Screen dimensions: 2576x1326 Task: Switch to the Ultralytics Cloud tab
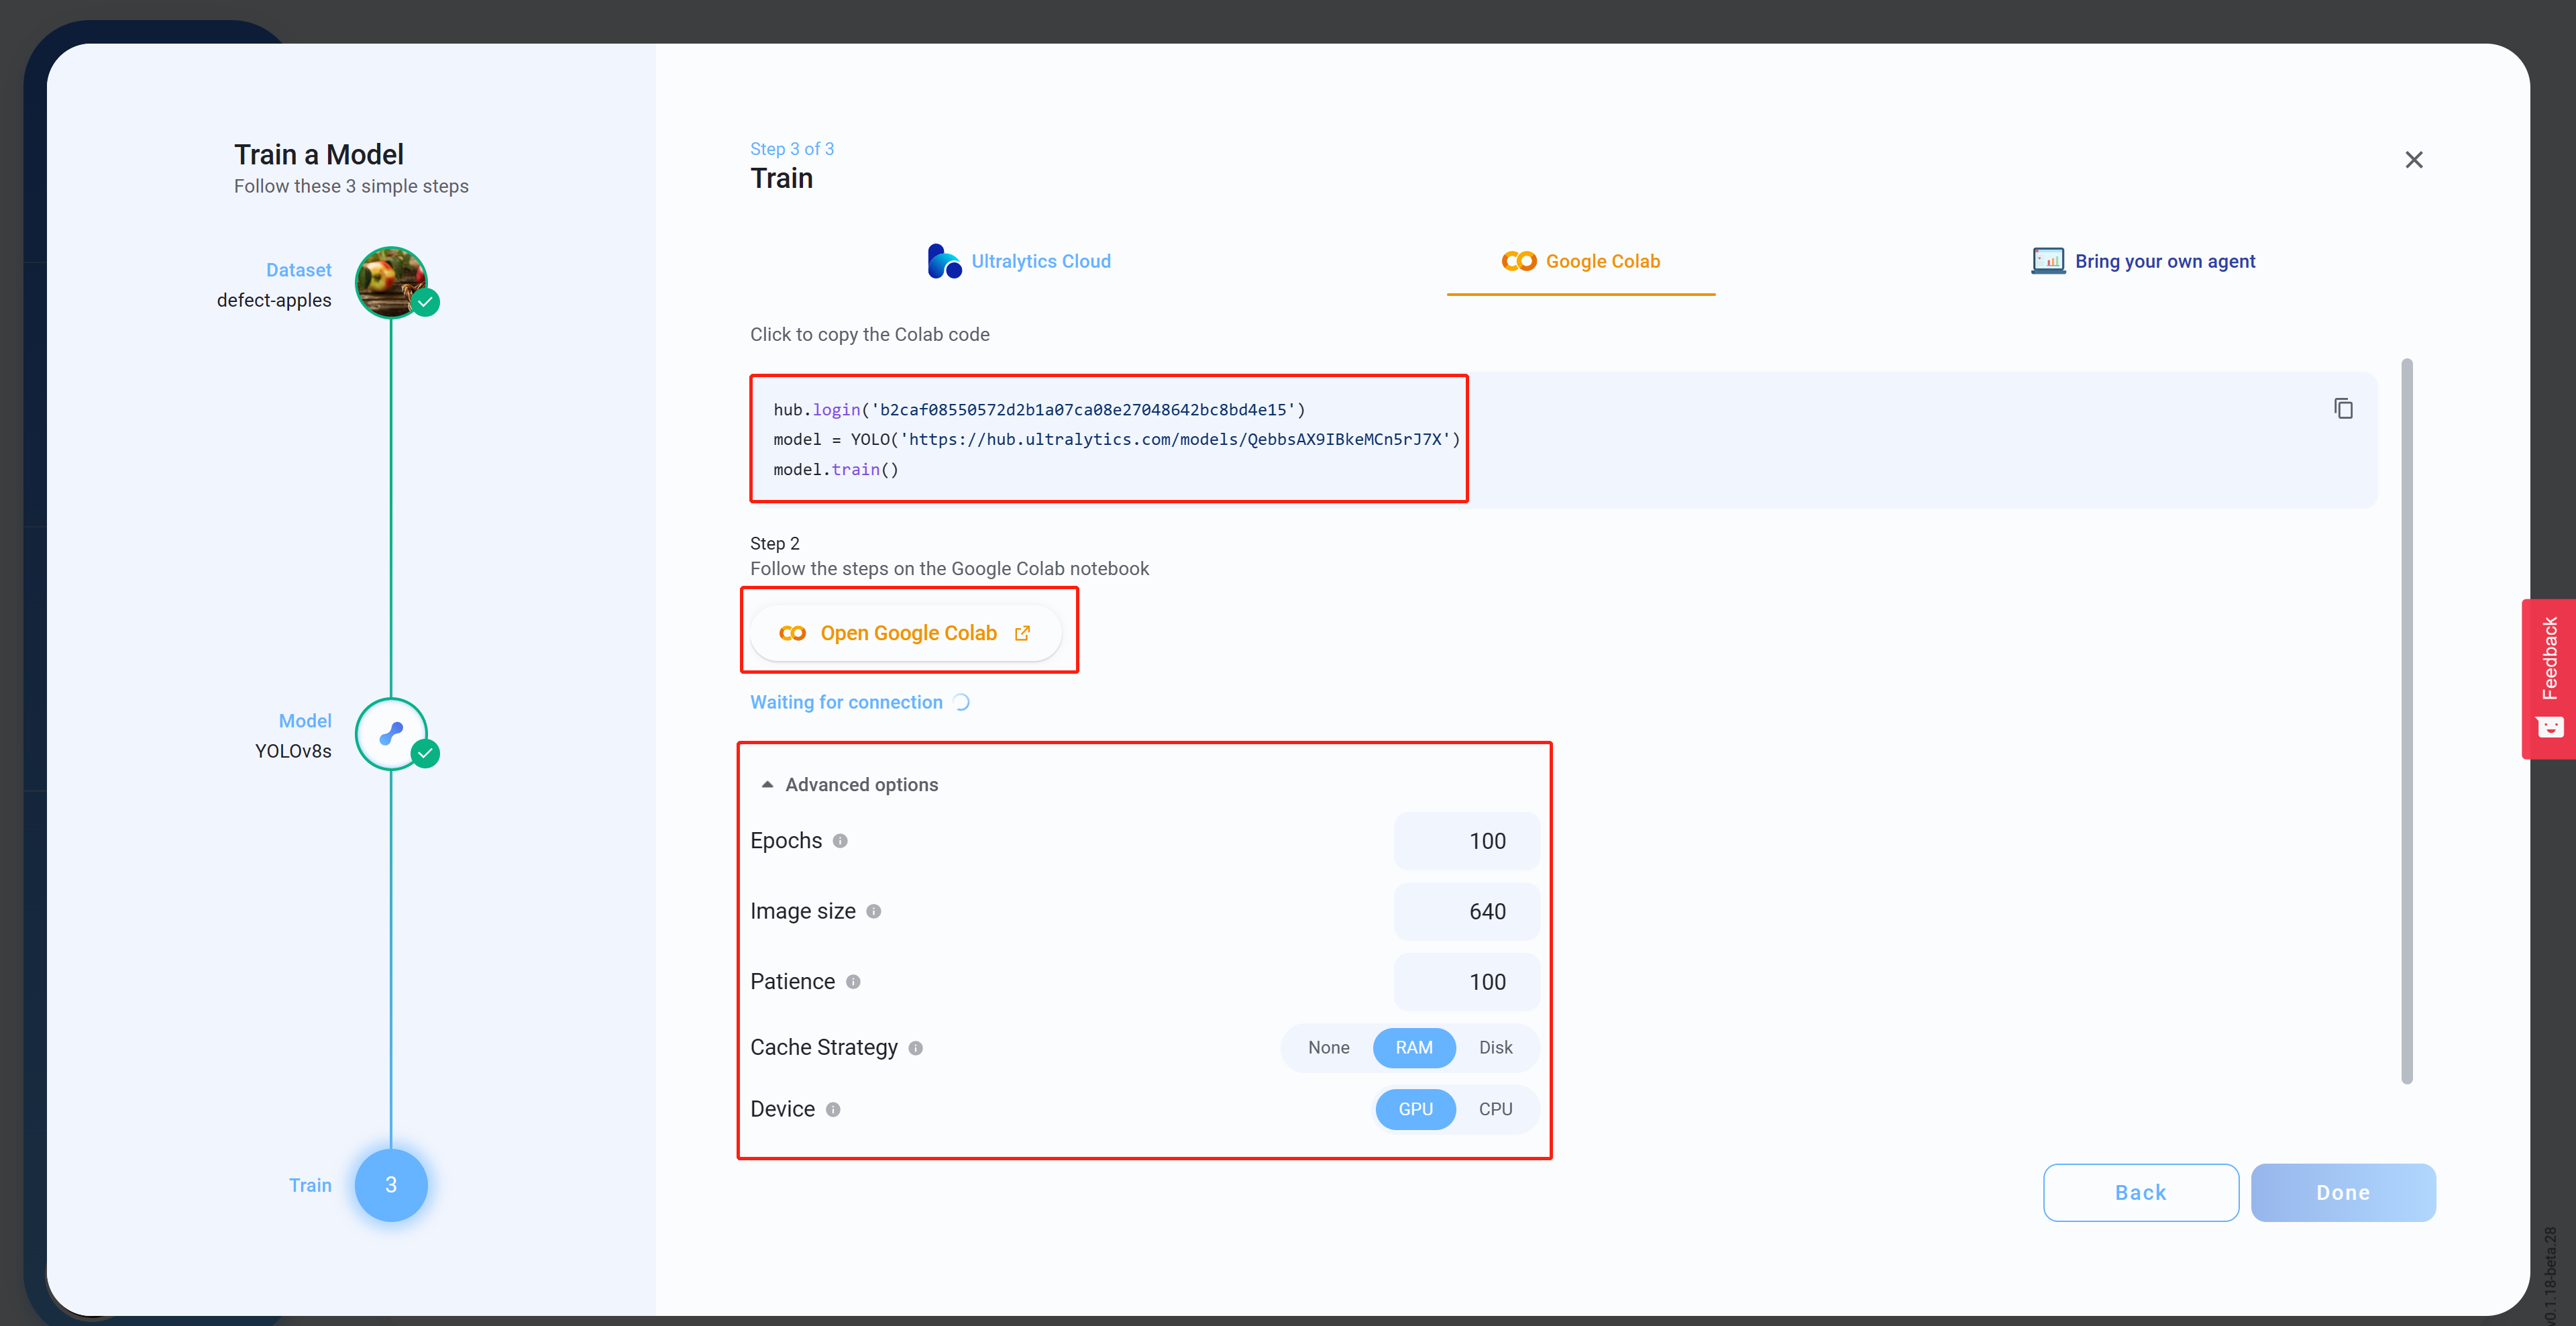[x=1019, y=261]
